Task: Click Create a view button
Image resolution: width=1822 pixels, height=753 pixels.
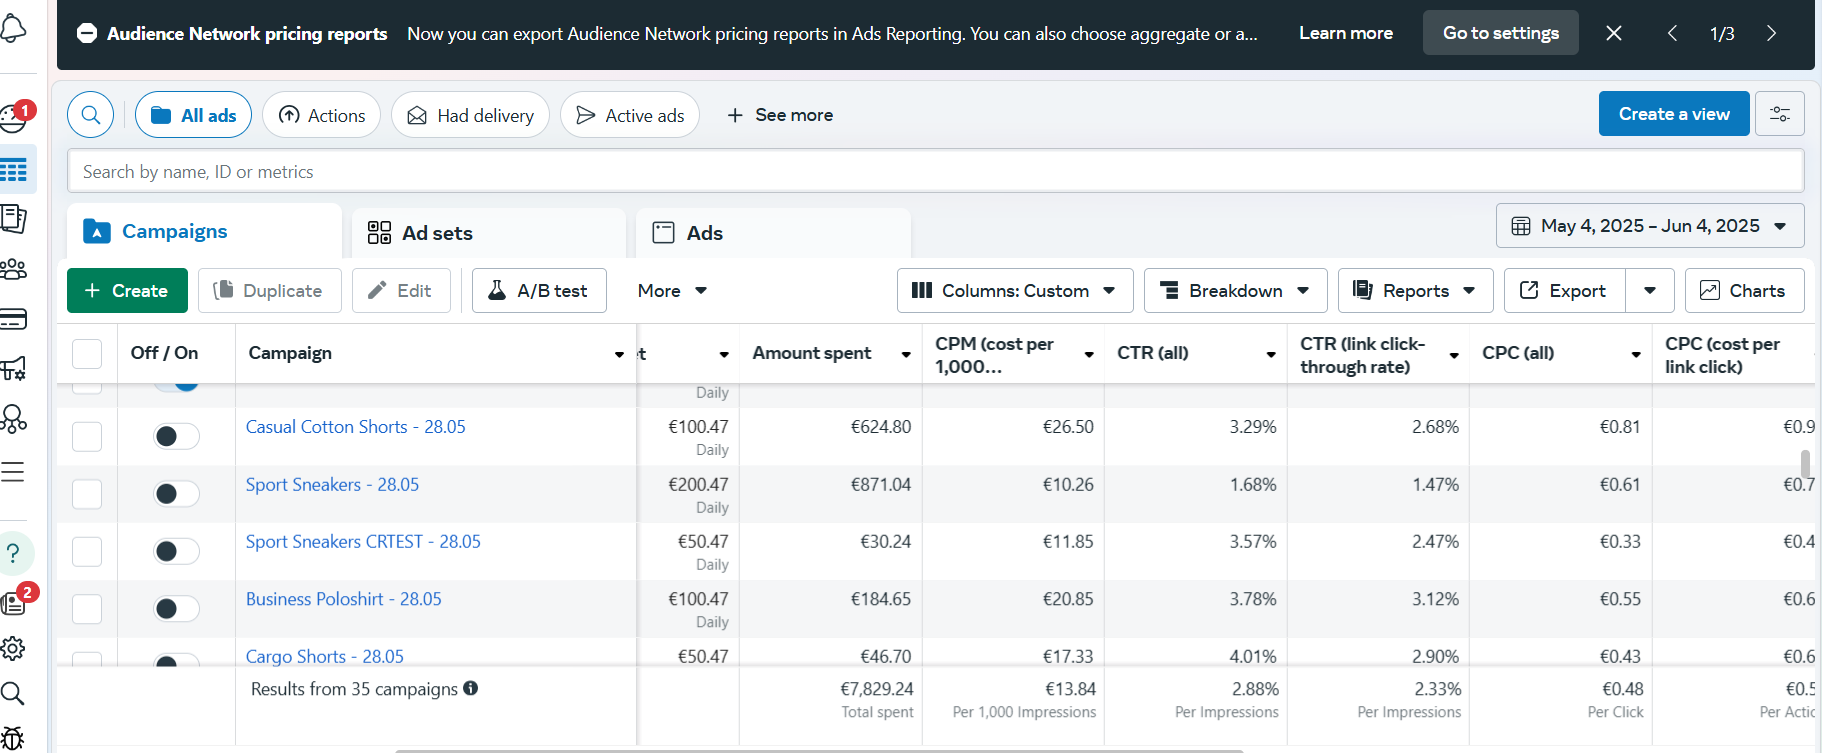Action: click(1674, 114)
